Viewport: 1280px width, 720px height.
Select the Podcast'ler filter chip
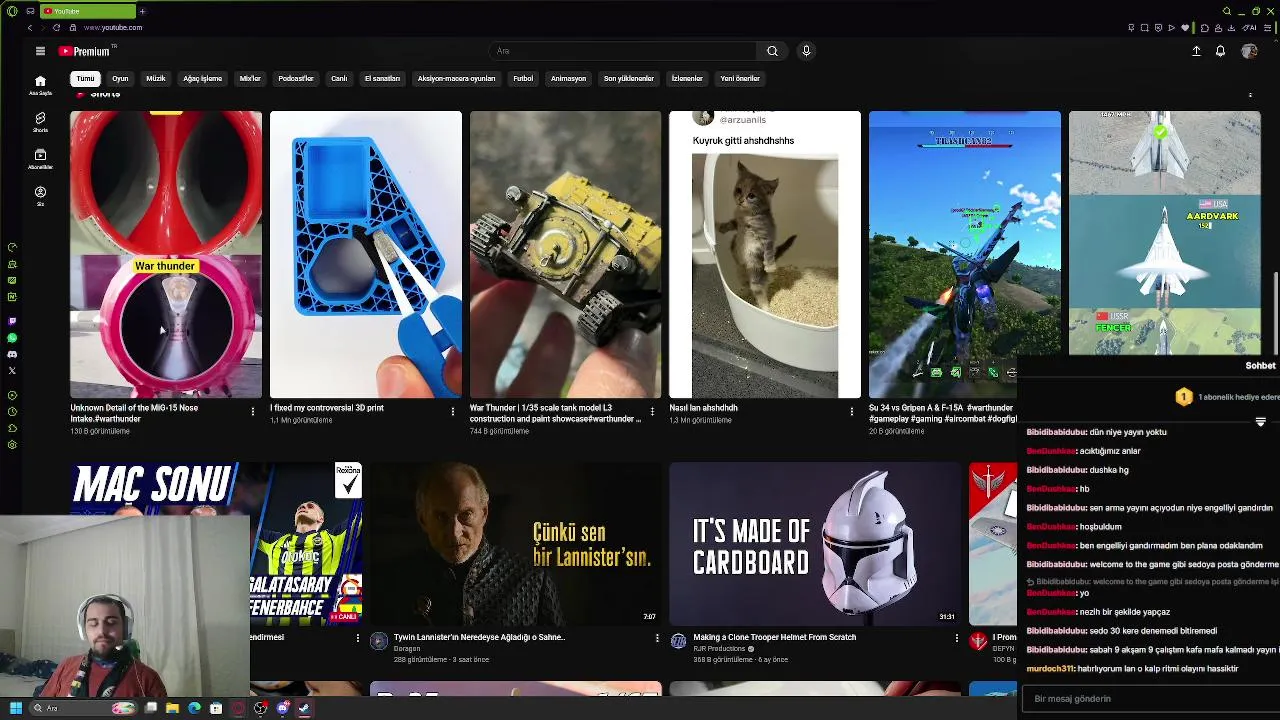pyautogui.click(x=296, y=78)
